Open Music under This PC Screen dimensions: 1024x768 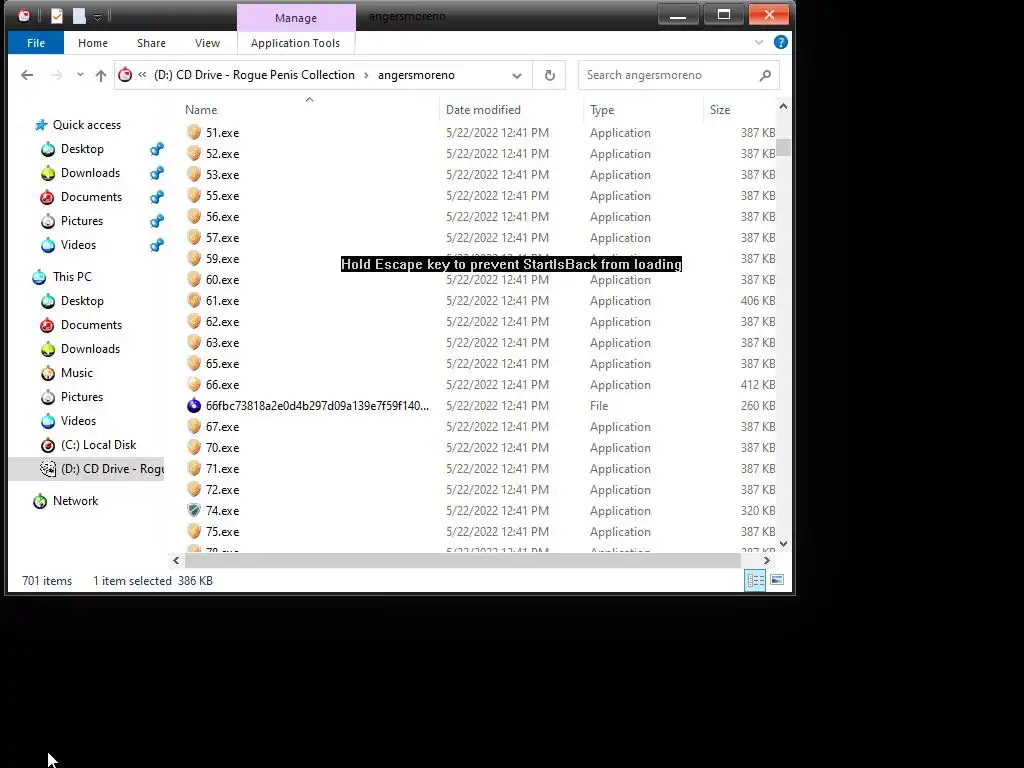[x=76, y=373]
